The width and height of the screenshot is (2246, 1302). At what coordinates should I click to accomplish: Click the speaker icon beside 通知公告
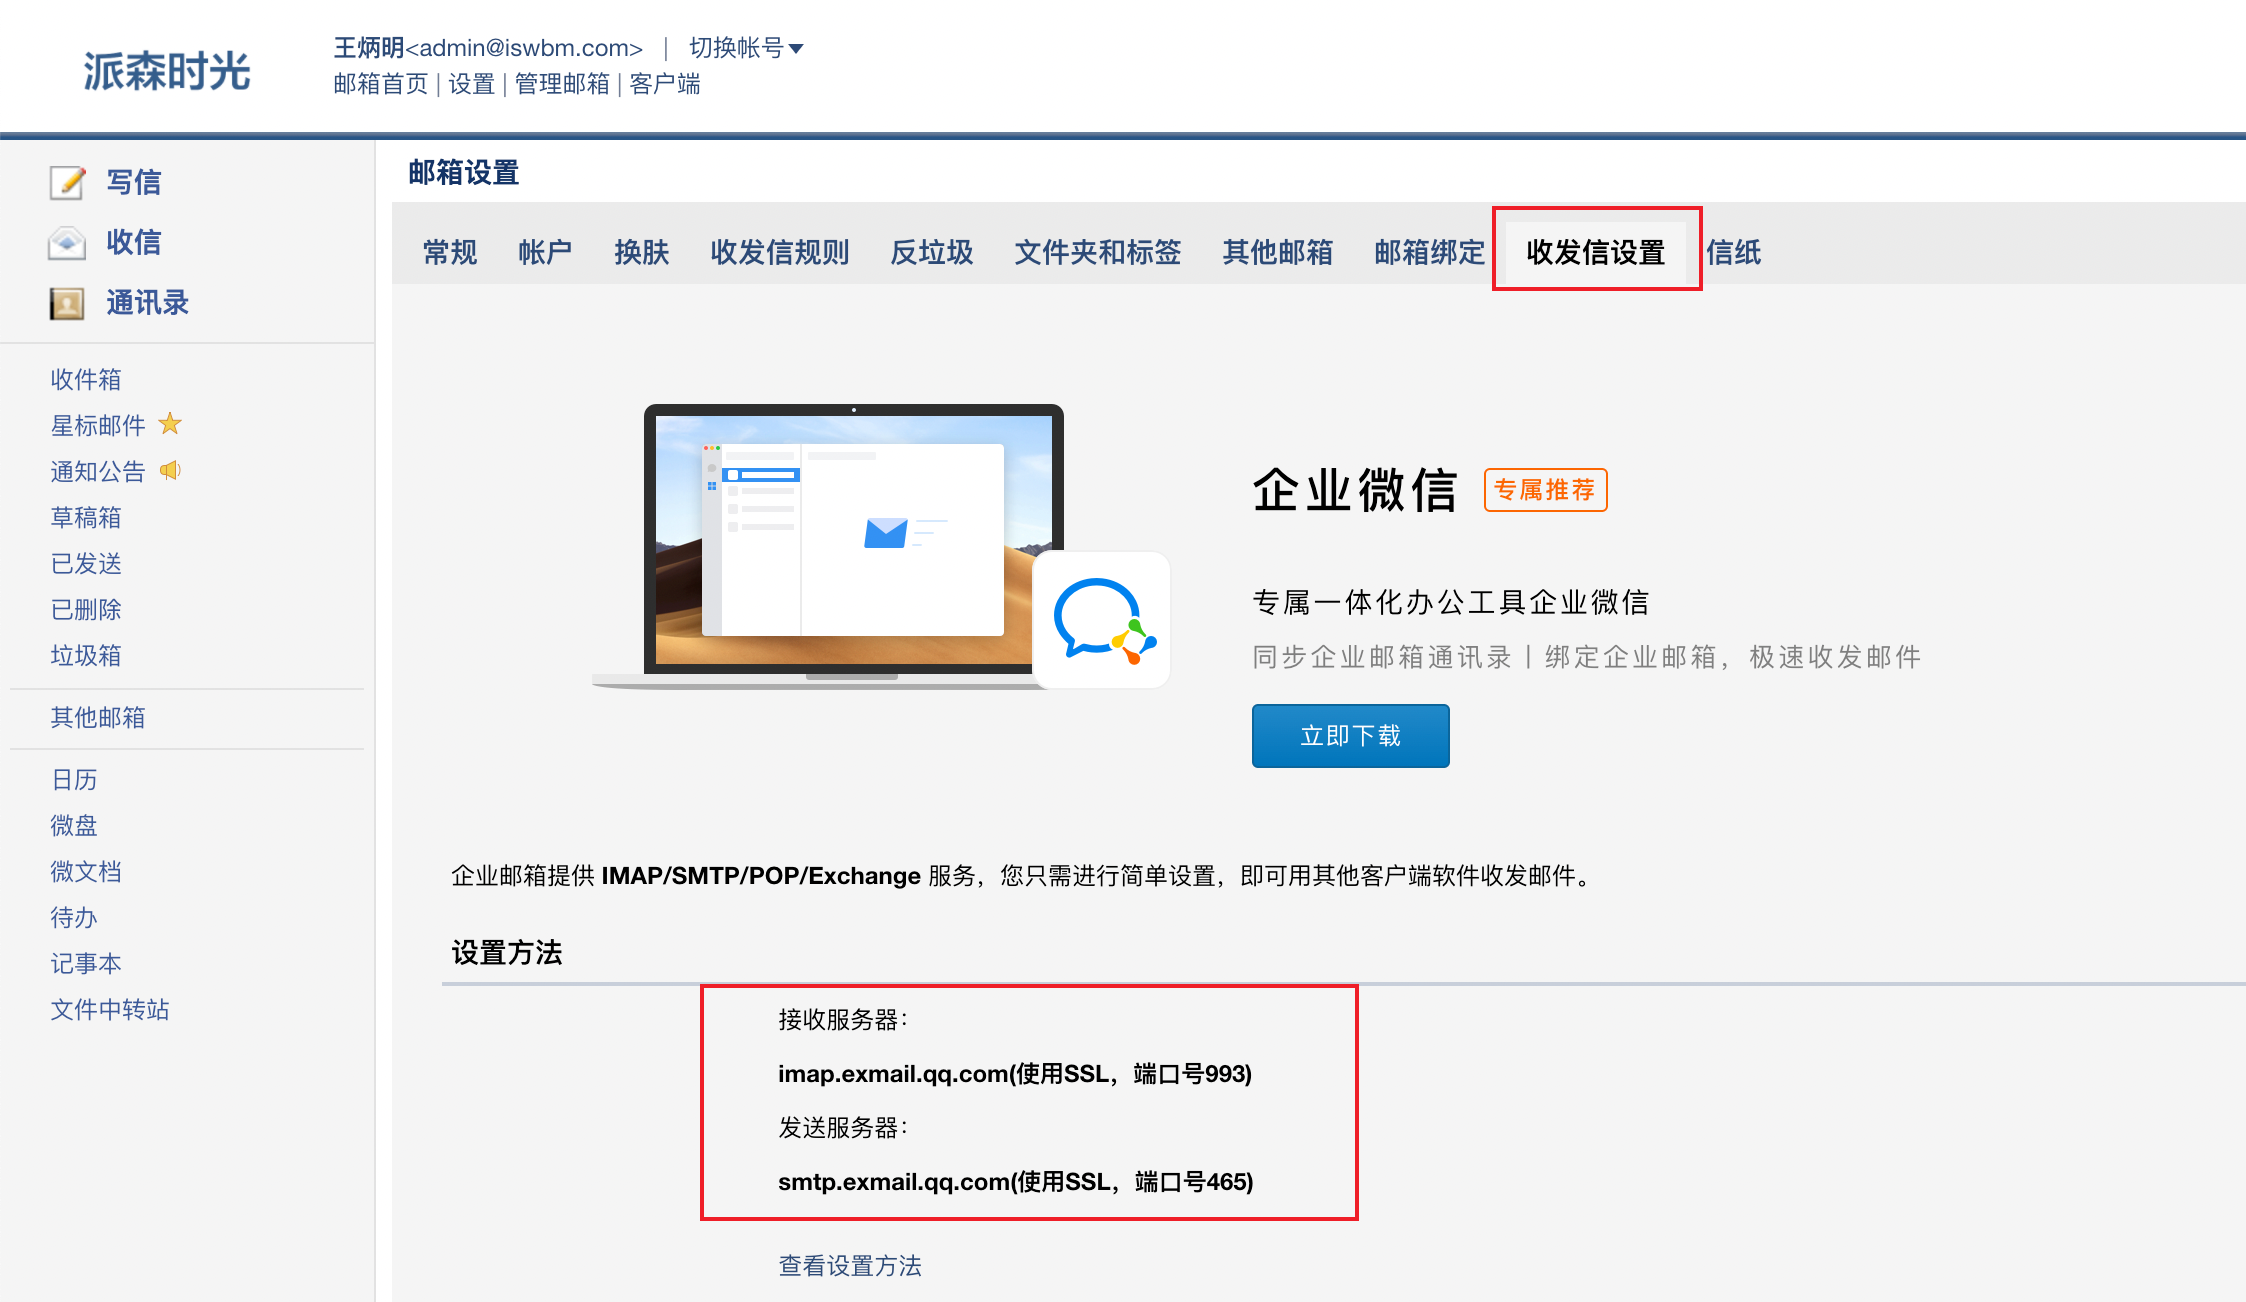coord(170,470)
